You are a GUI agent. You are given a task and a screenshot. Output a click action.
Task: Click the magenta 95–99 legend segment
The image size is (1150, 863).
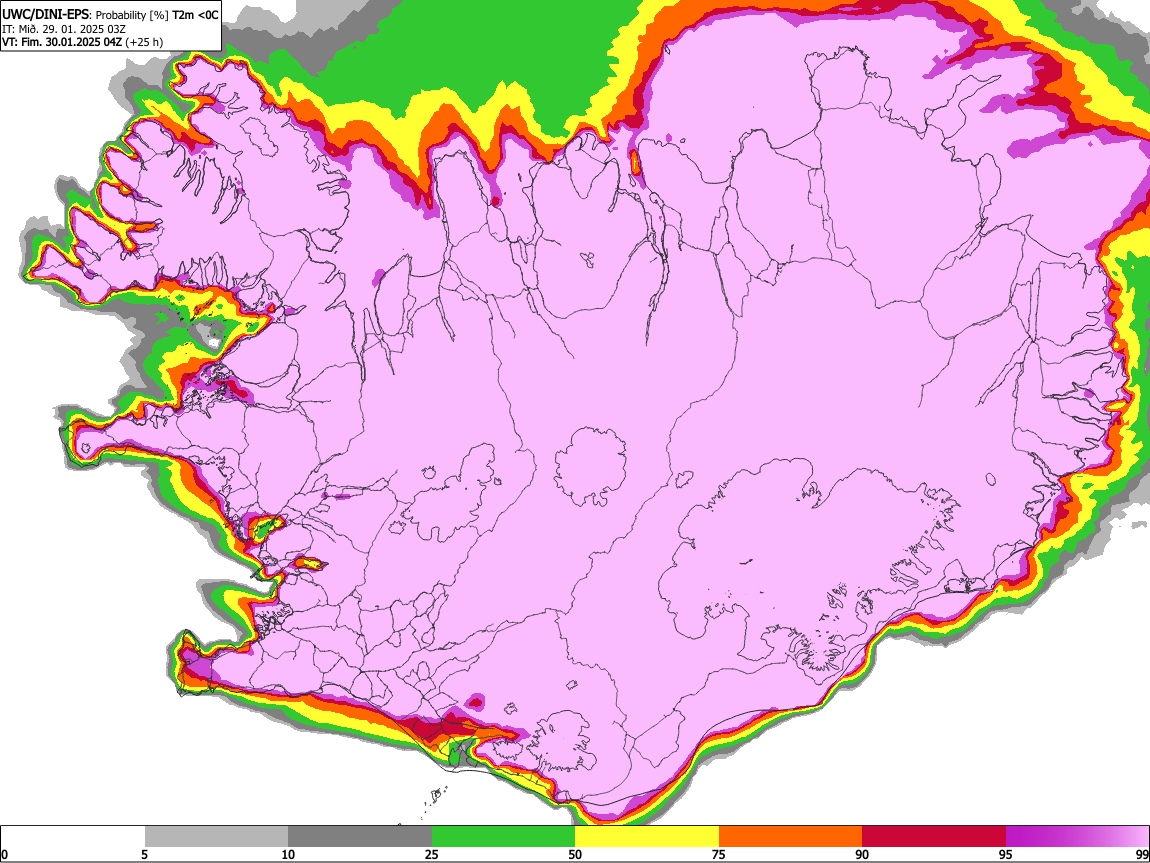pyautogui.click(x=1077, y=837)
